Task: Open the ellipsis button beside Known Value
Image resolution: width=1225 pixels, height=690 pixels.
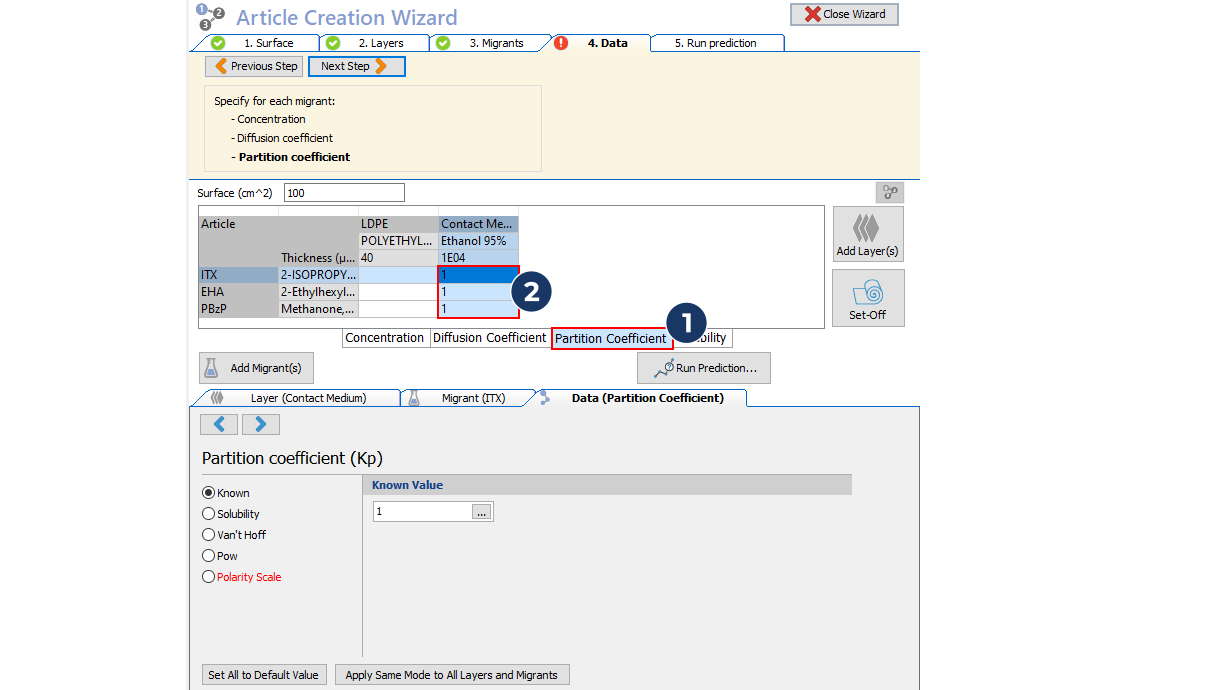Action: click(482, 512)
